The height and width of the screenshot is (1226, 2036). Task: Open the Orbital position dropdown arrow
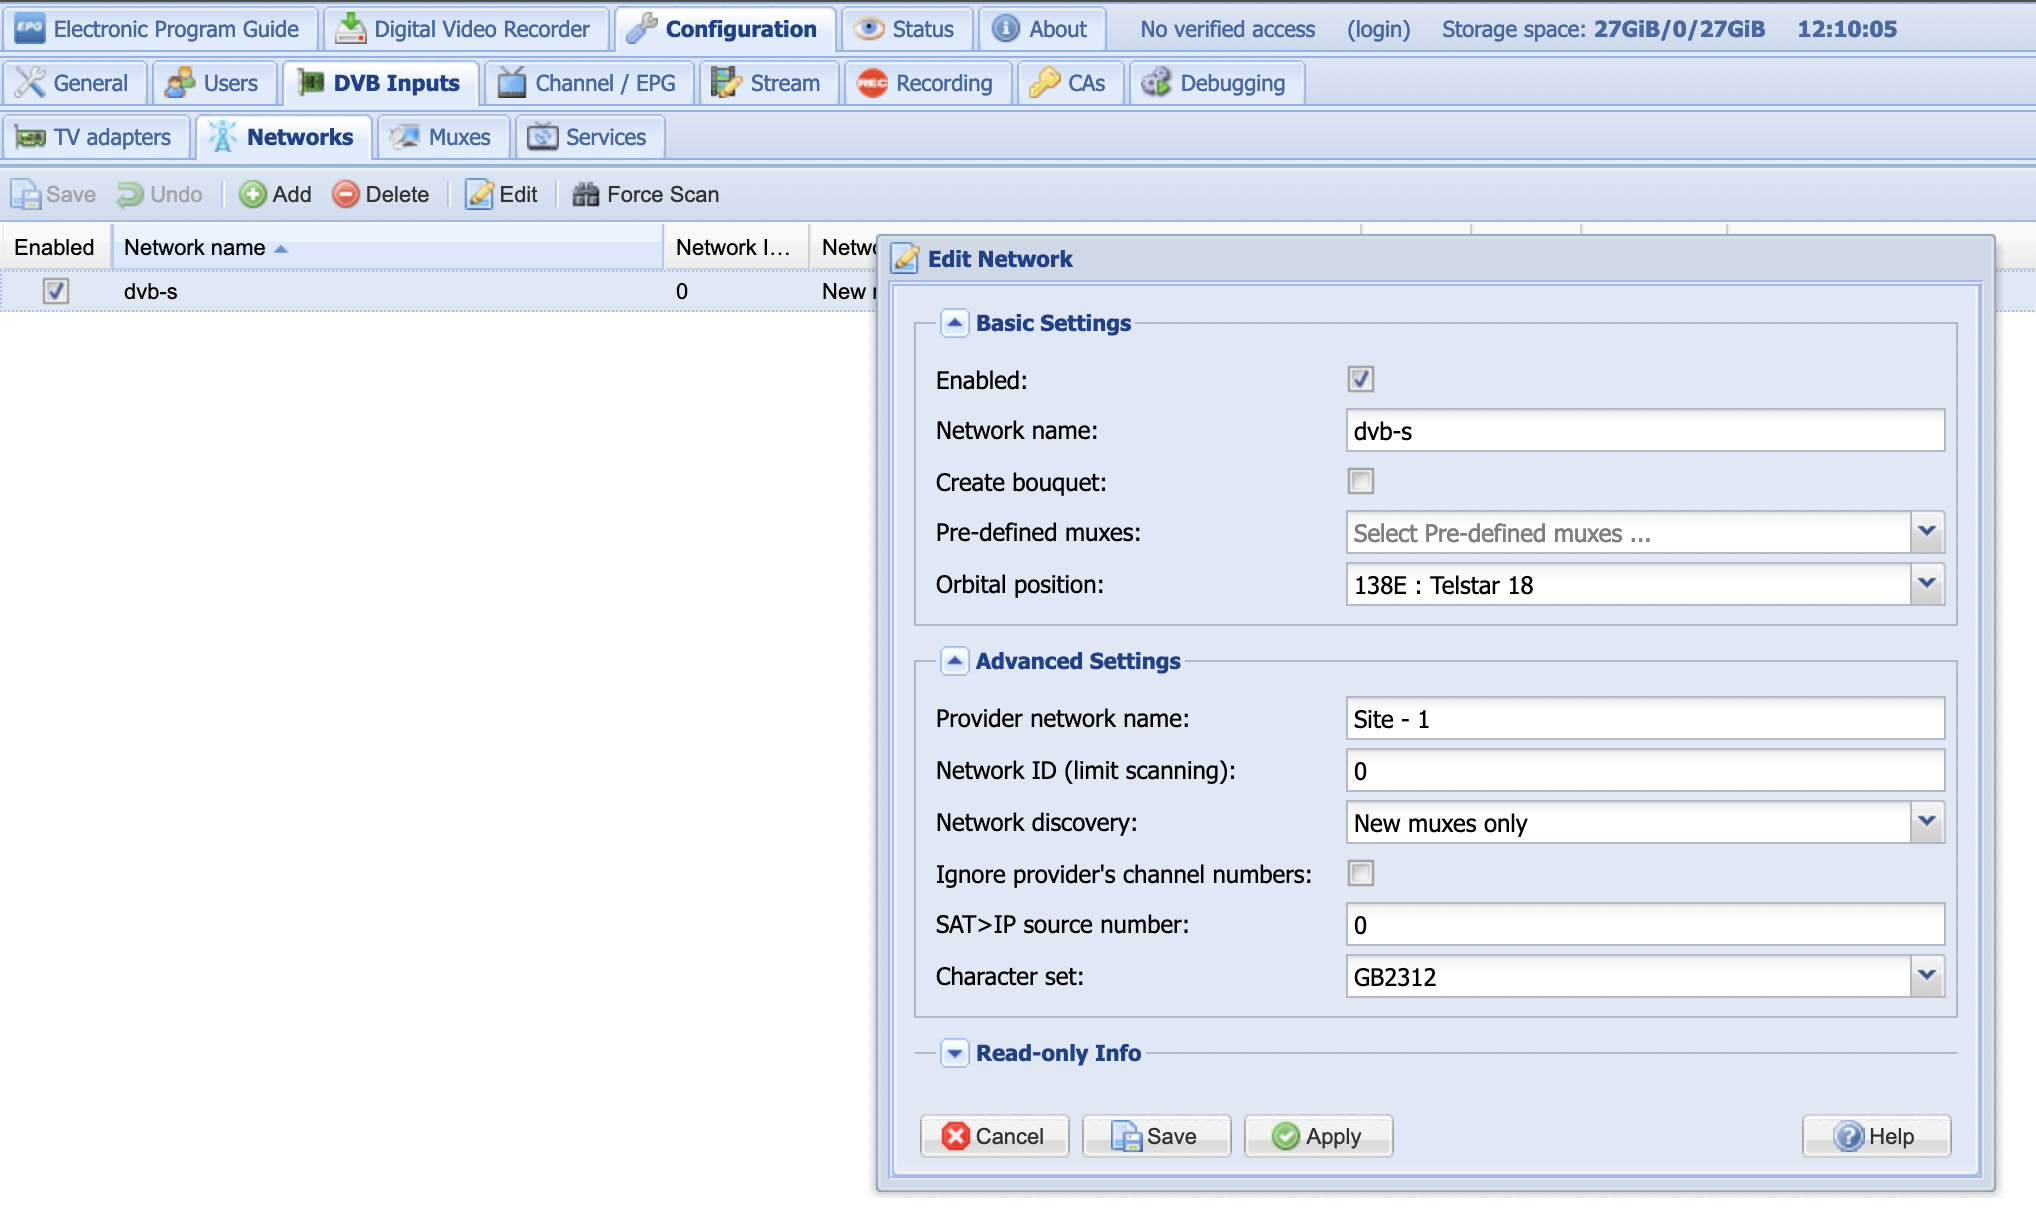[x=1928, y=584]
